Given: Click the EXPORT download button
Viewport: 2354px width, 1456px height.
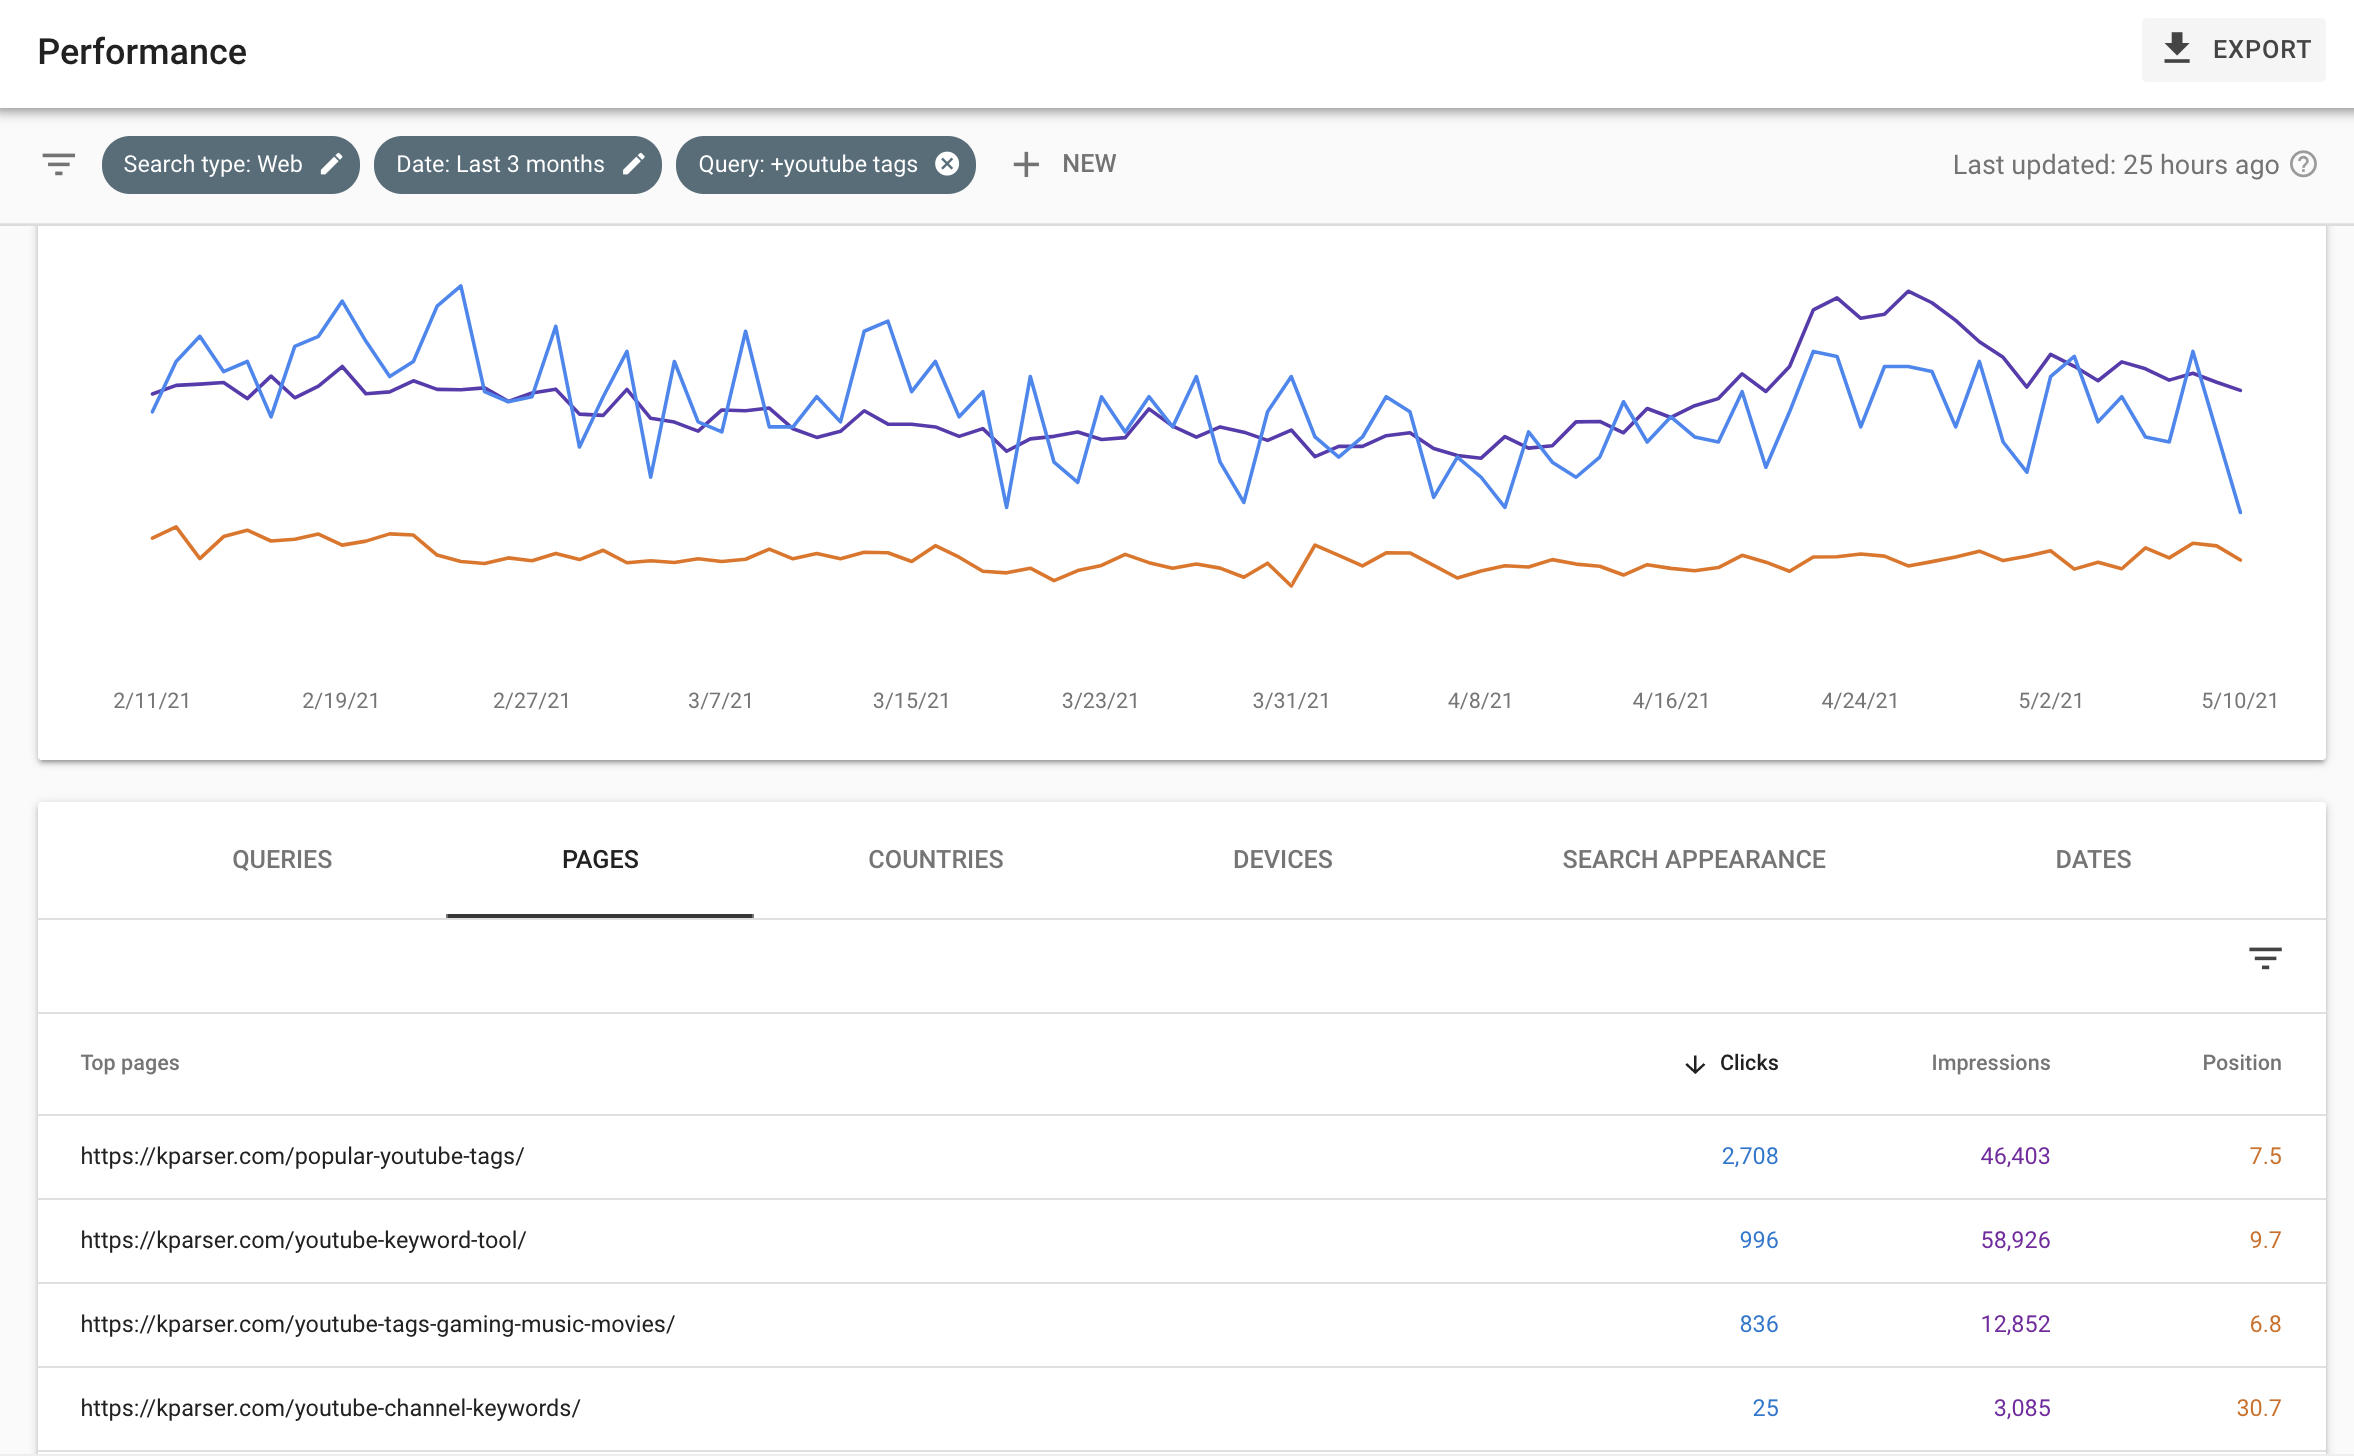Looking at the screenshot, I should click(2233, 50).
